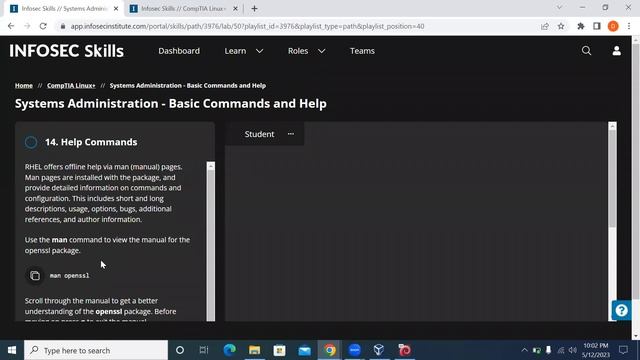Open Task View on the taskbar
The image size is (640, 360).
204,350
